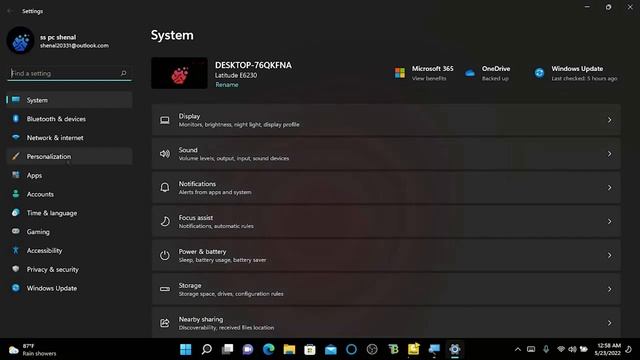This screenshot has width=640, height=360.
Task: Click the search magnifier in Find a setting
Action: pyautogui.click(x=124, y=73)
